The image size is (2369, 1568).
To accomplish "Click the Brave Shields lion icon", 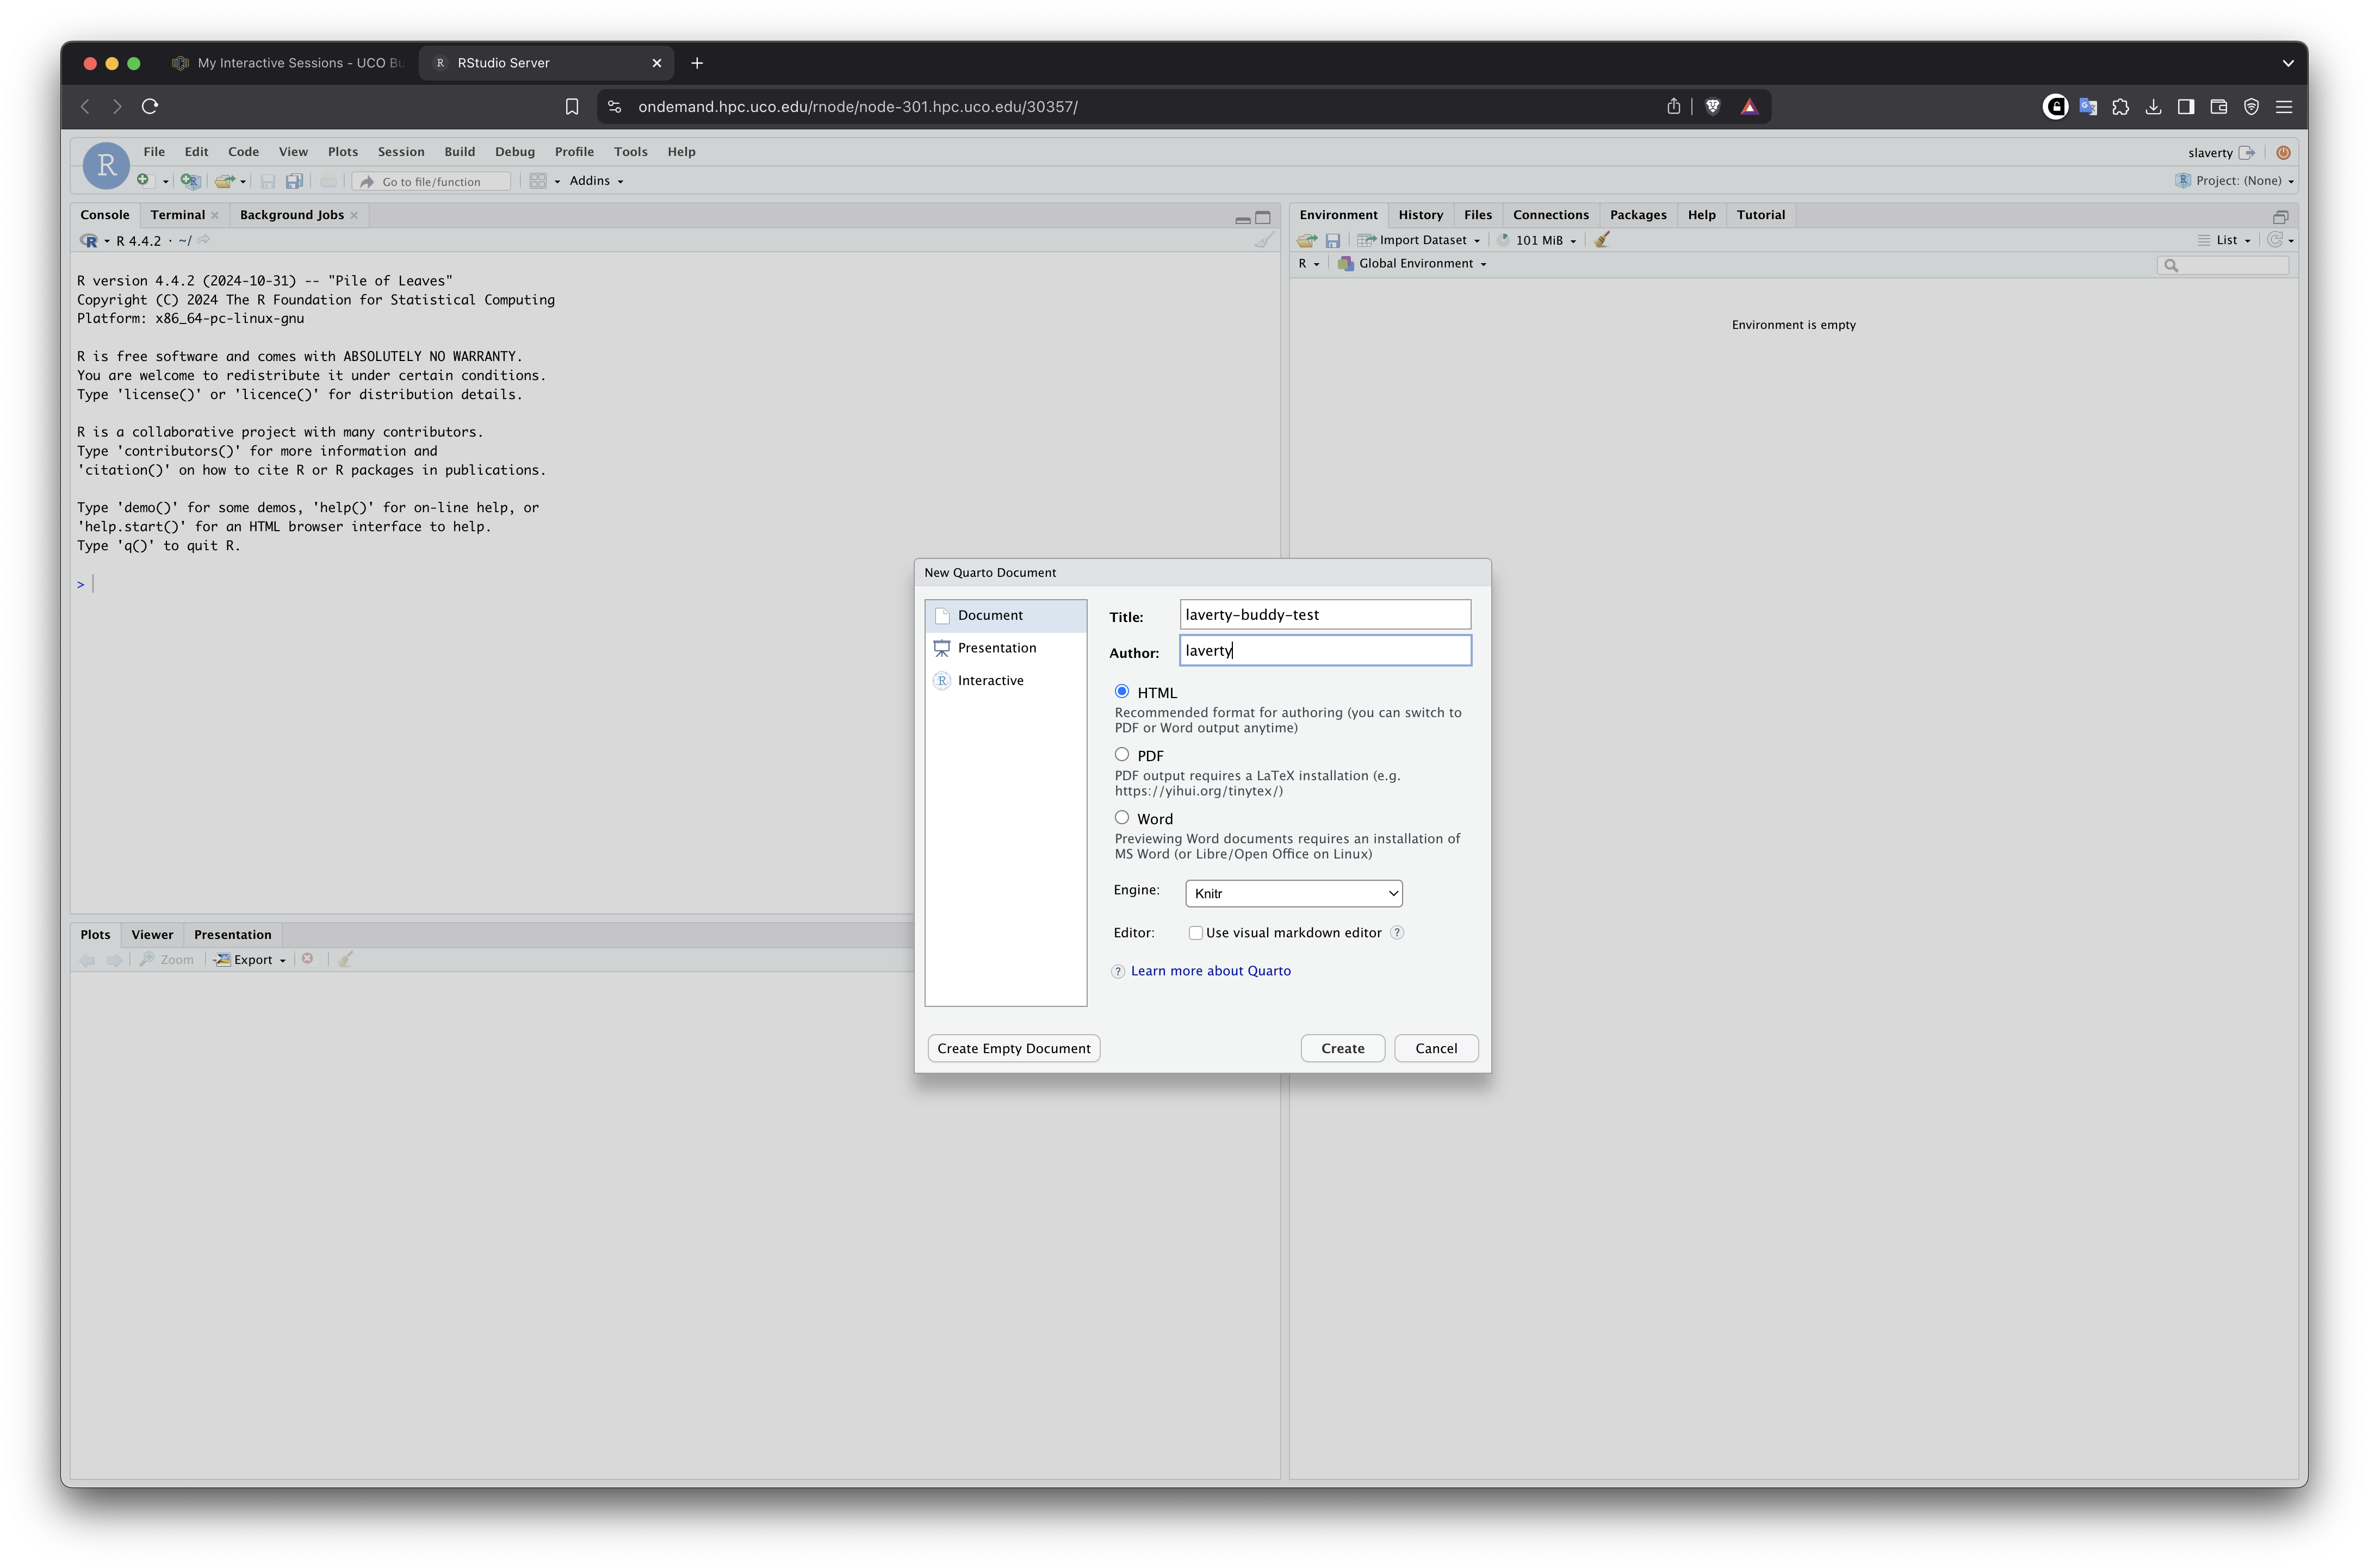I will (1712, 106).
